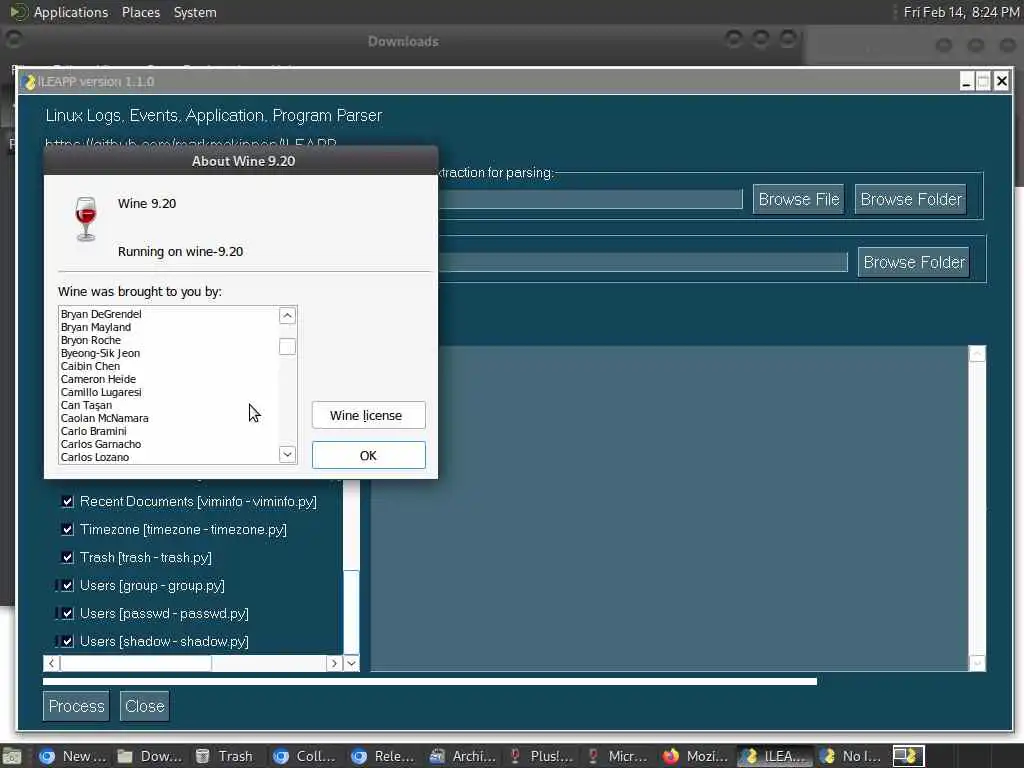Open the System menu
Viewport: 1024px width, 768px height.
195,12
